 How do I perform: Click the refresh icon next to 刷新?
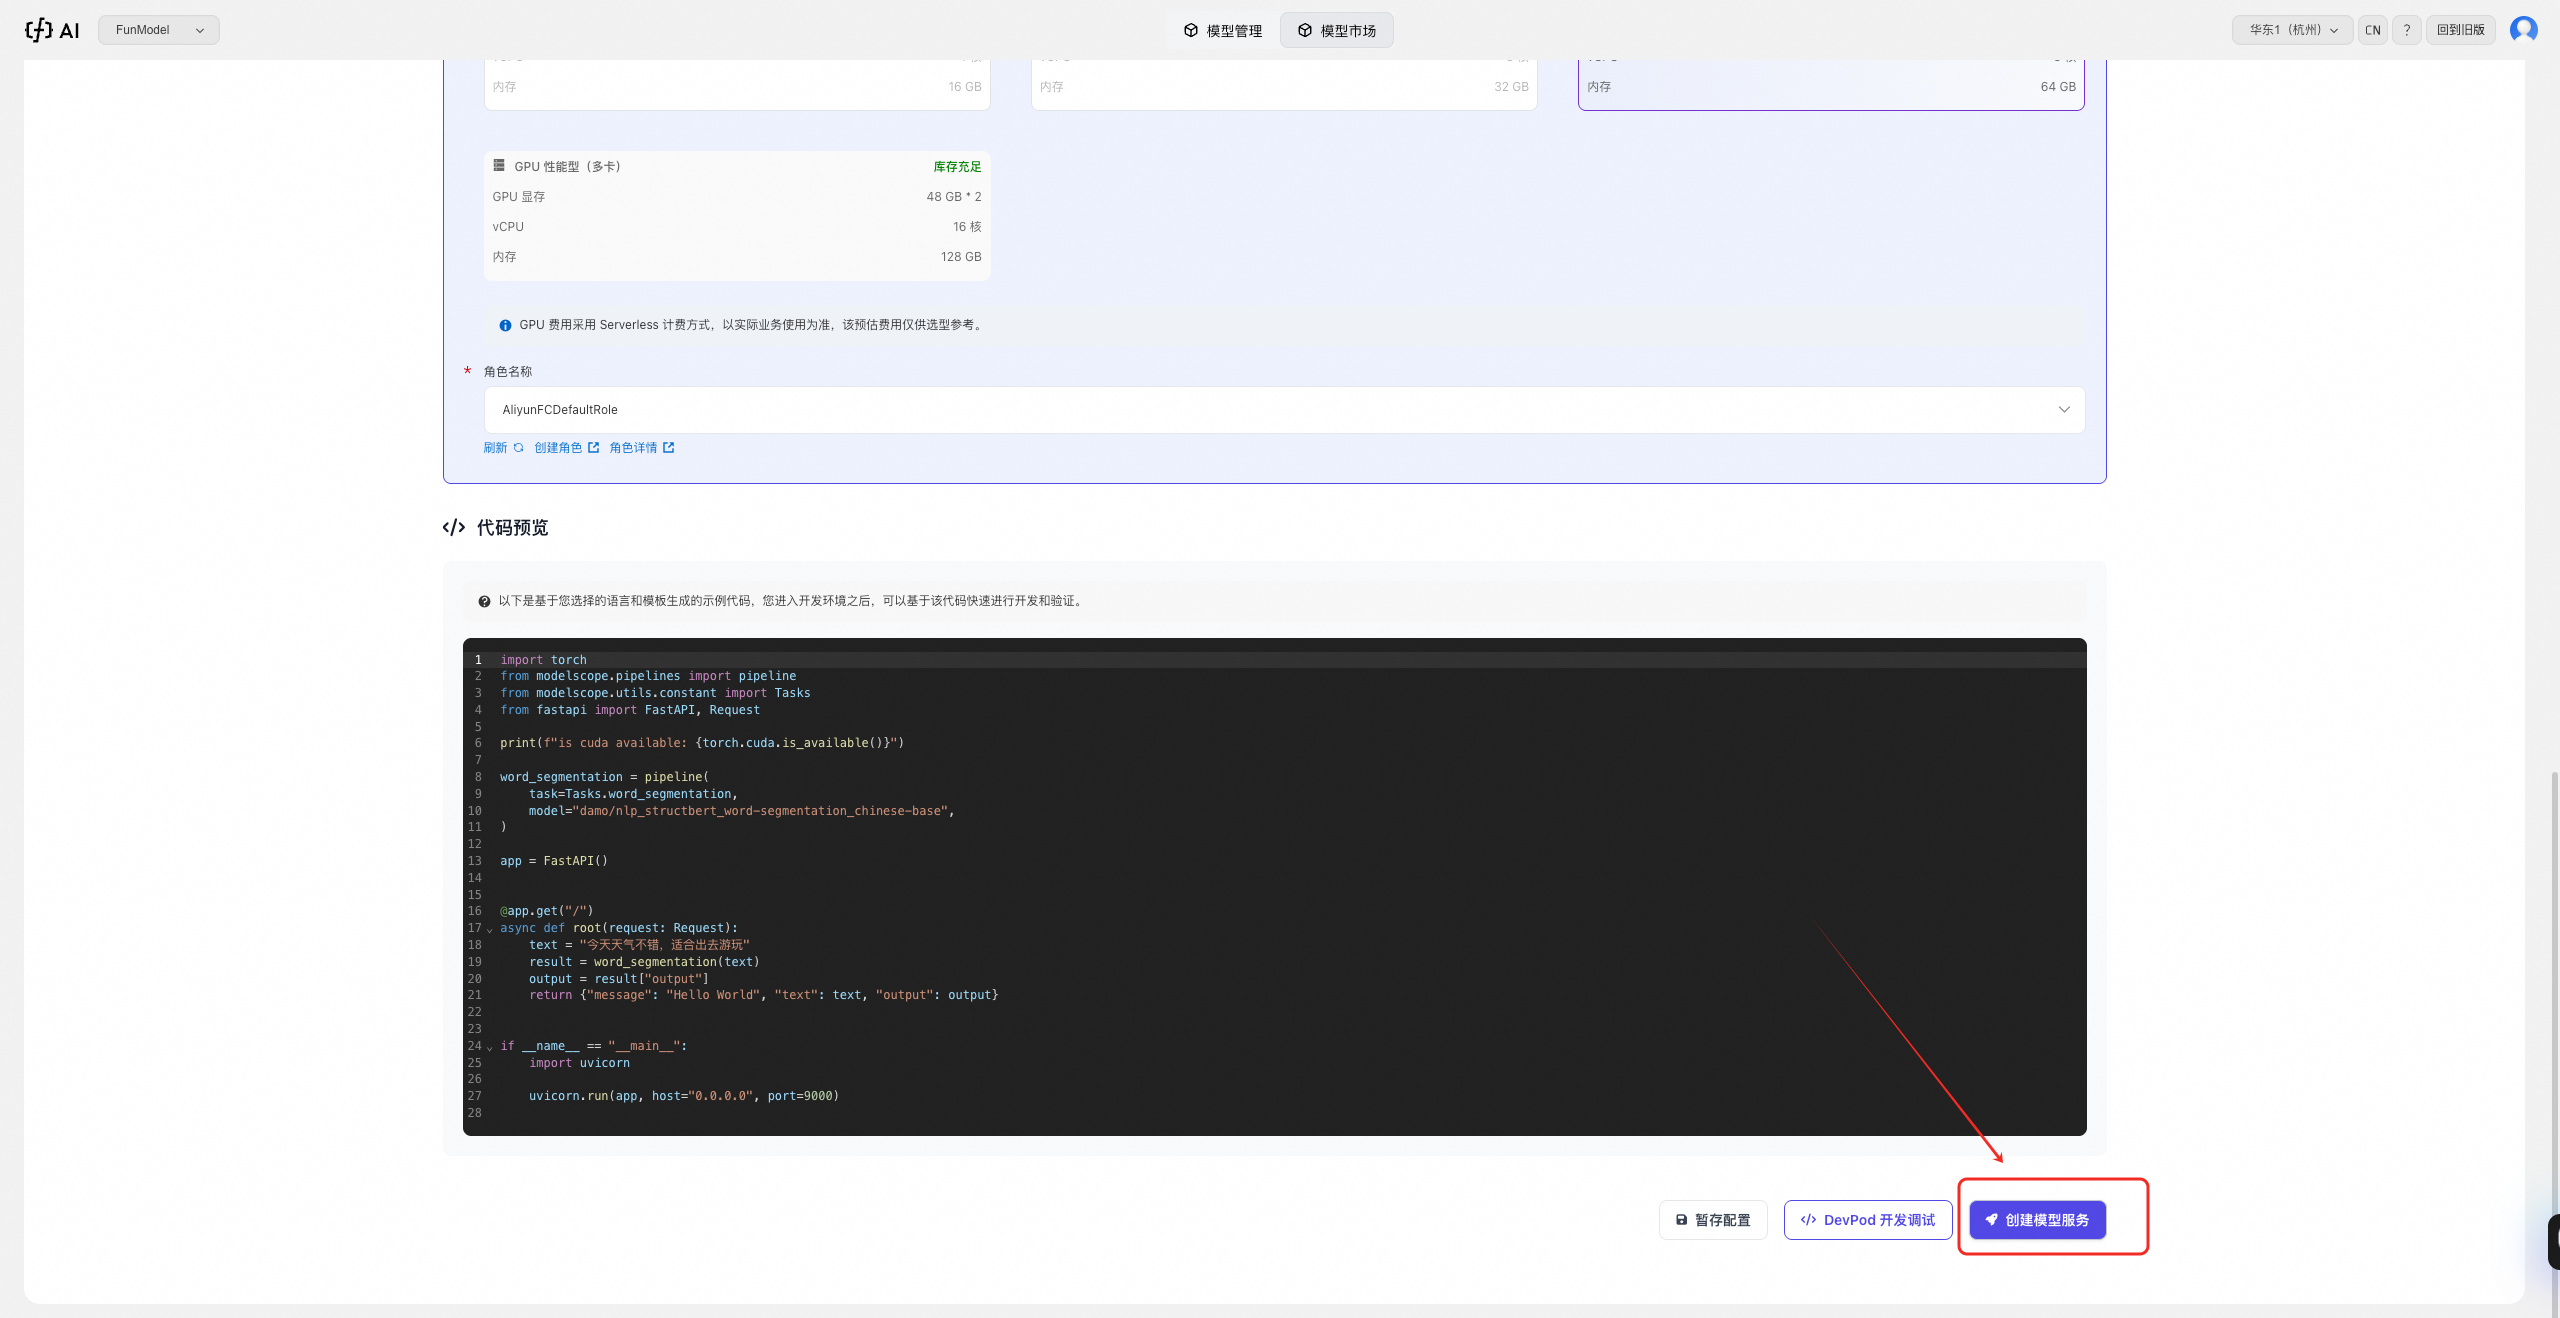pos(518,448)
